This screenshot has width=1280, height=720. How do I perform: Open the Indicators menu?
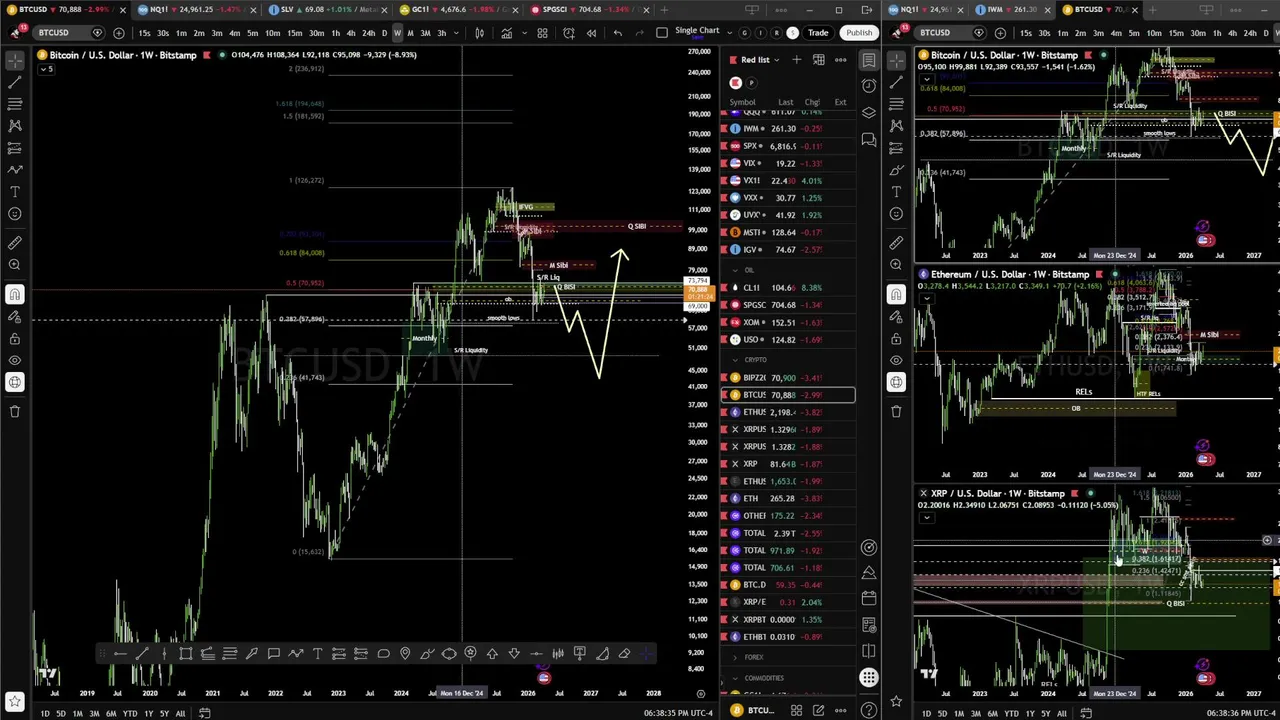(506, 33)
